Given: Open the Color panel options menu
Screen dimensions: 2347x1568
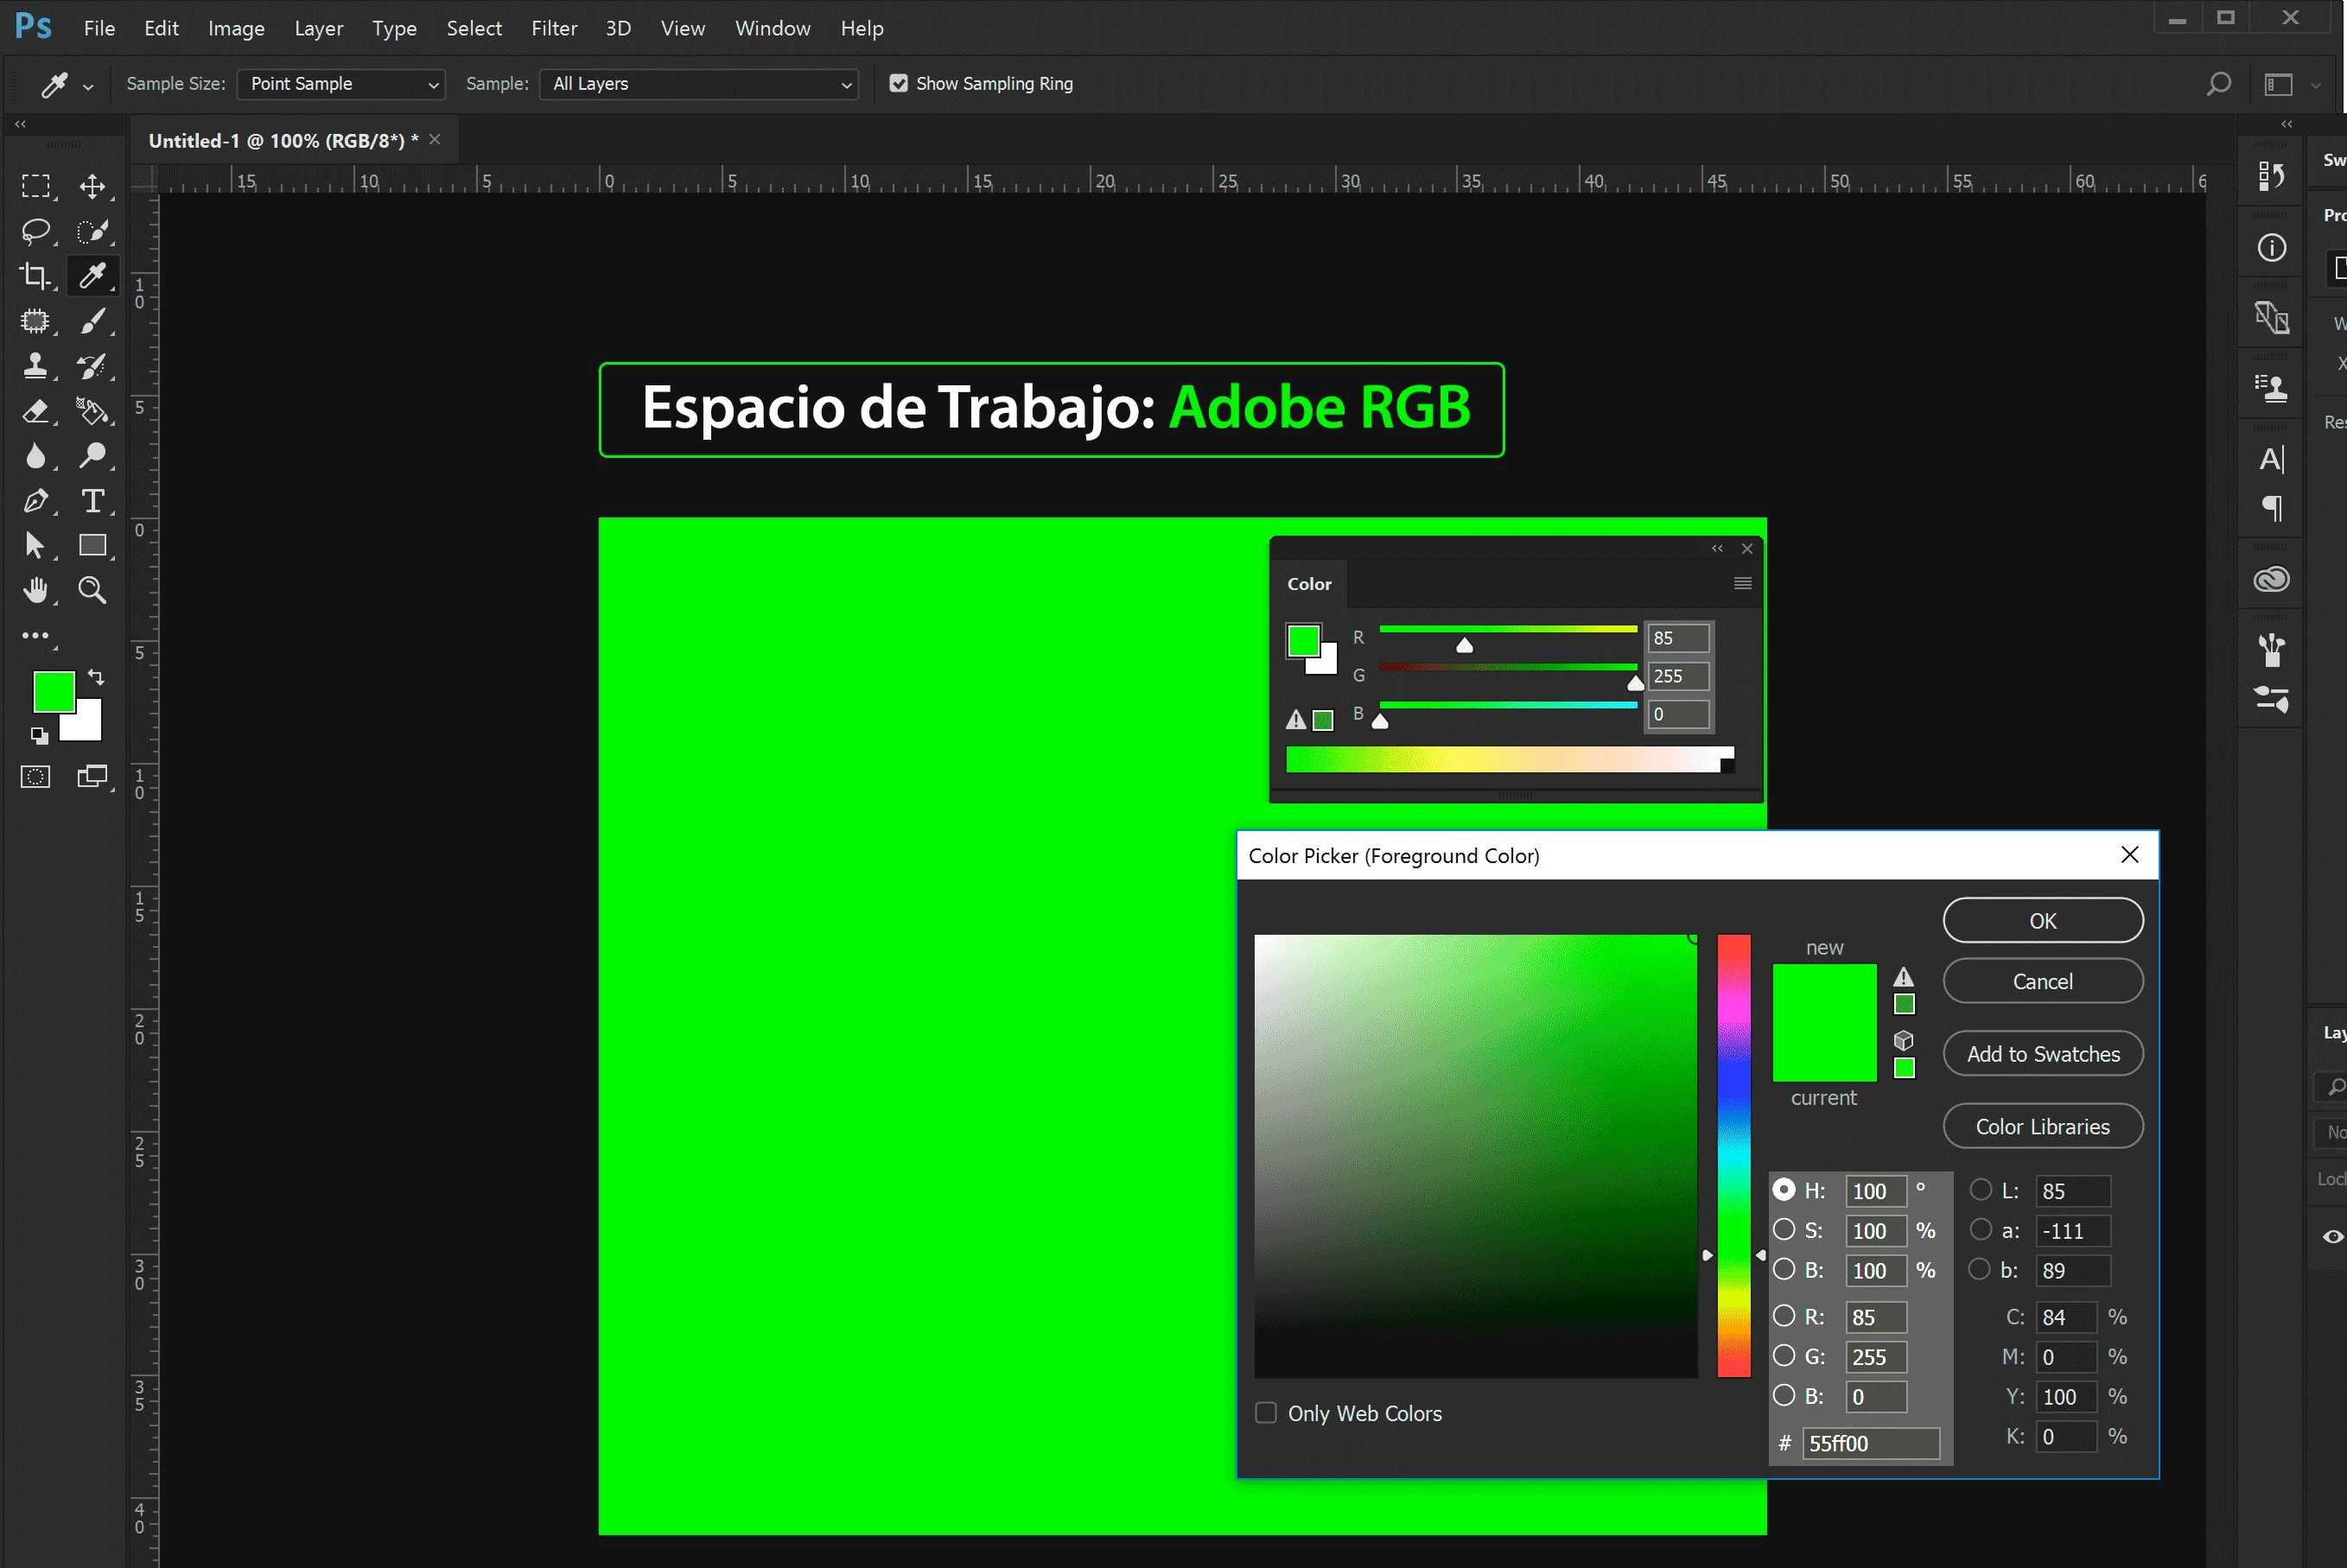Looking at the screenshot, I should 1742,584.
